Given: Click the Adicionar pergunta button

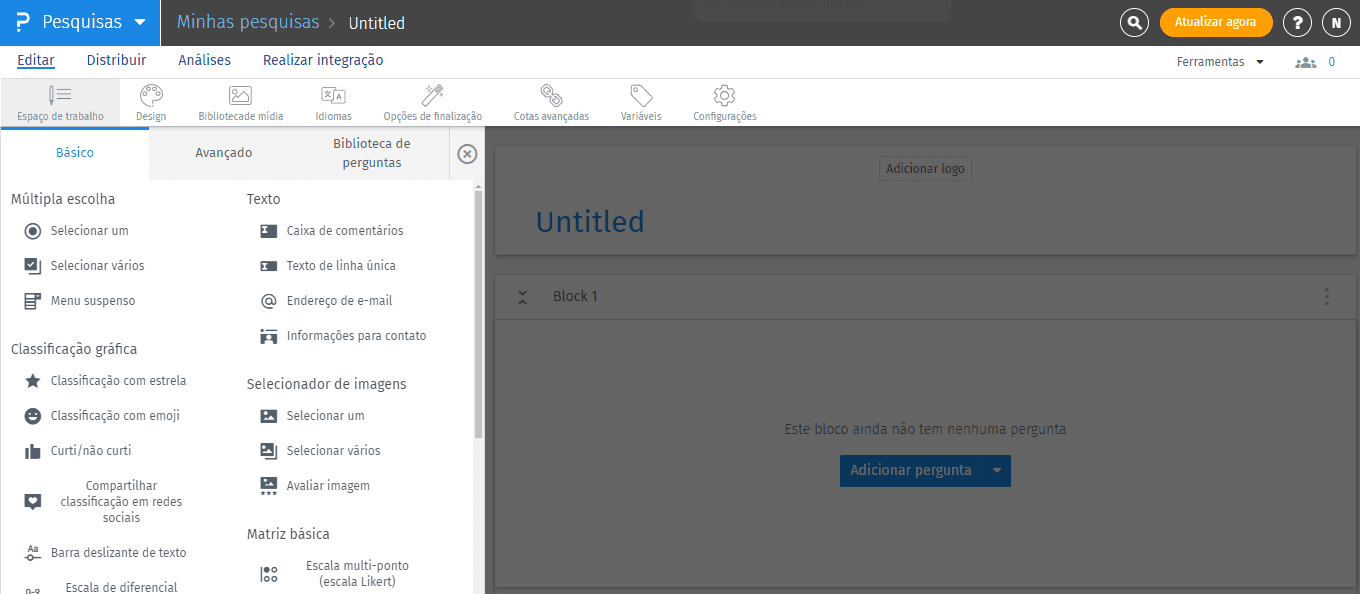Looking at the screenshot, I should tap(911, 470).
